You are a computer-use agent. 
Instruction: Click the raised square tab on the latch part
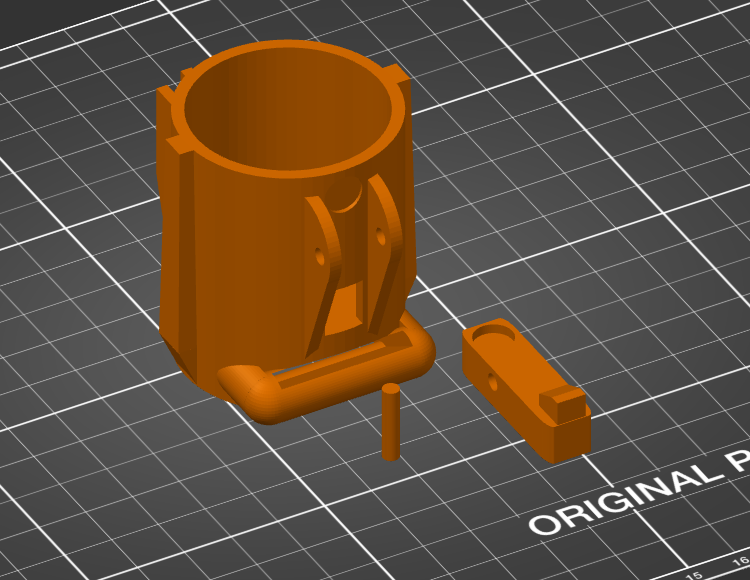pyautogui.click(x=562, y=405)
